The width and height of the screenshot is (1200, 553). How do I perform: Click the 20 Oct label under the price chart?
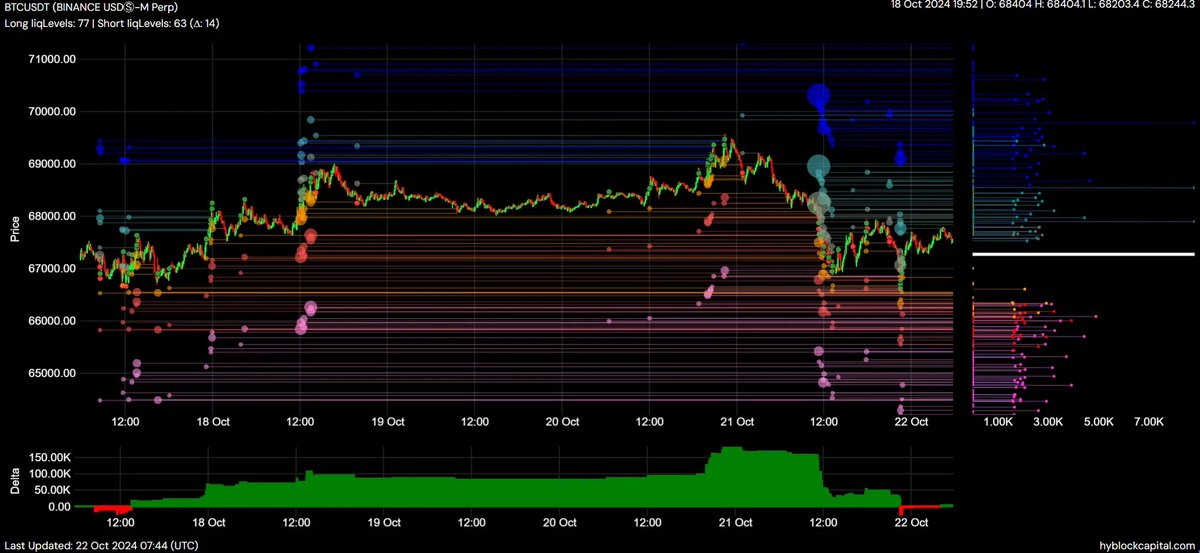pyautogui.click(x=562, y=422)
